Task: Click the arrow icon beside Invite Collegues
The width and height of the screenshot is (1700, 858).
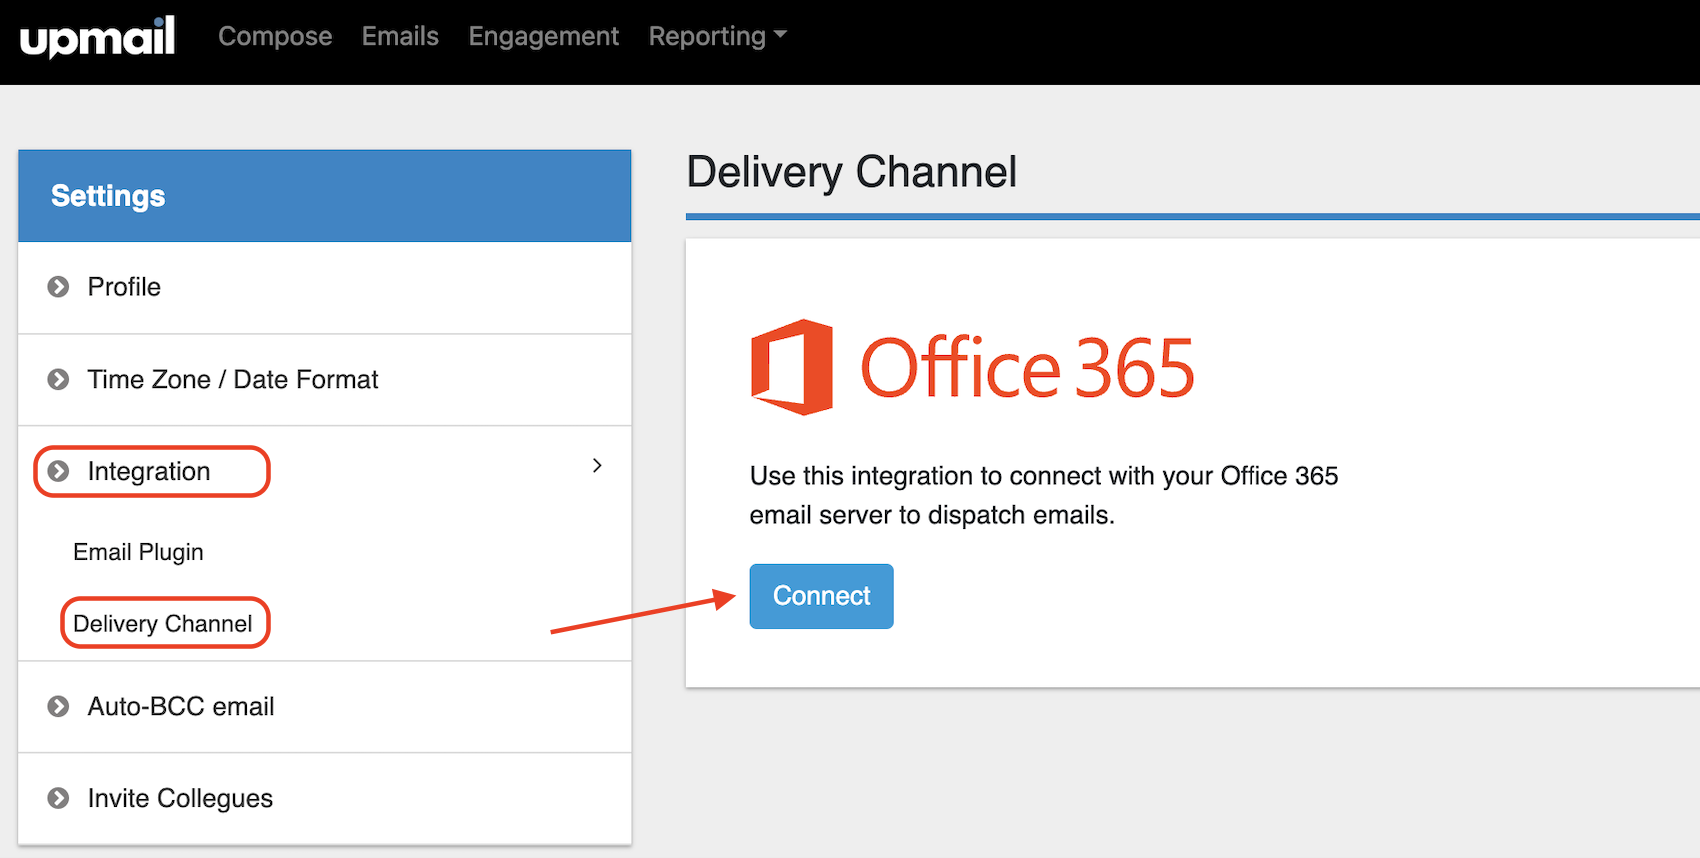Action: click(x=58, y=798)
